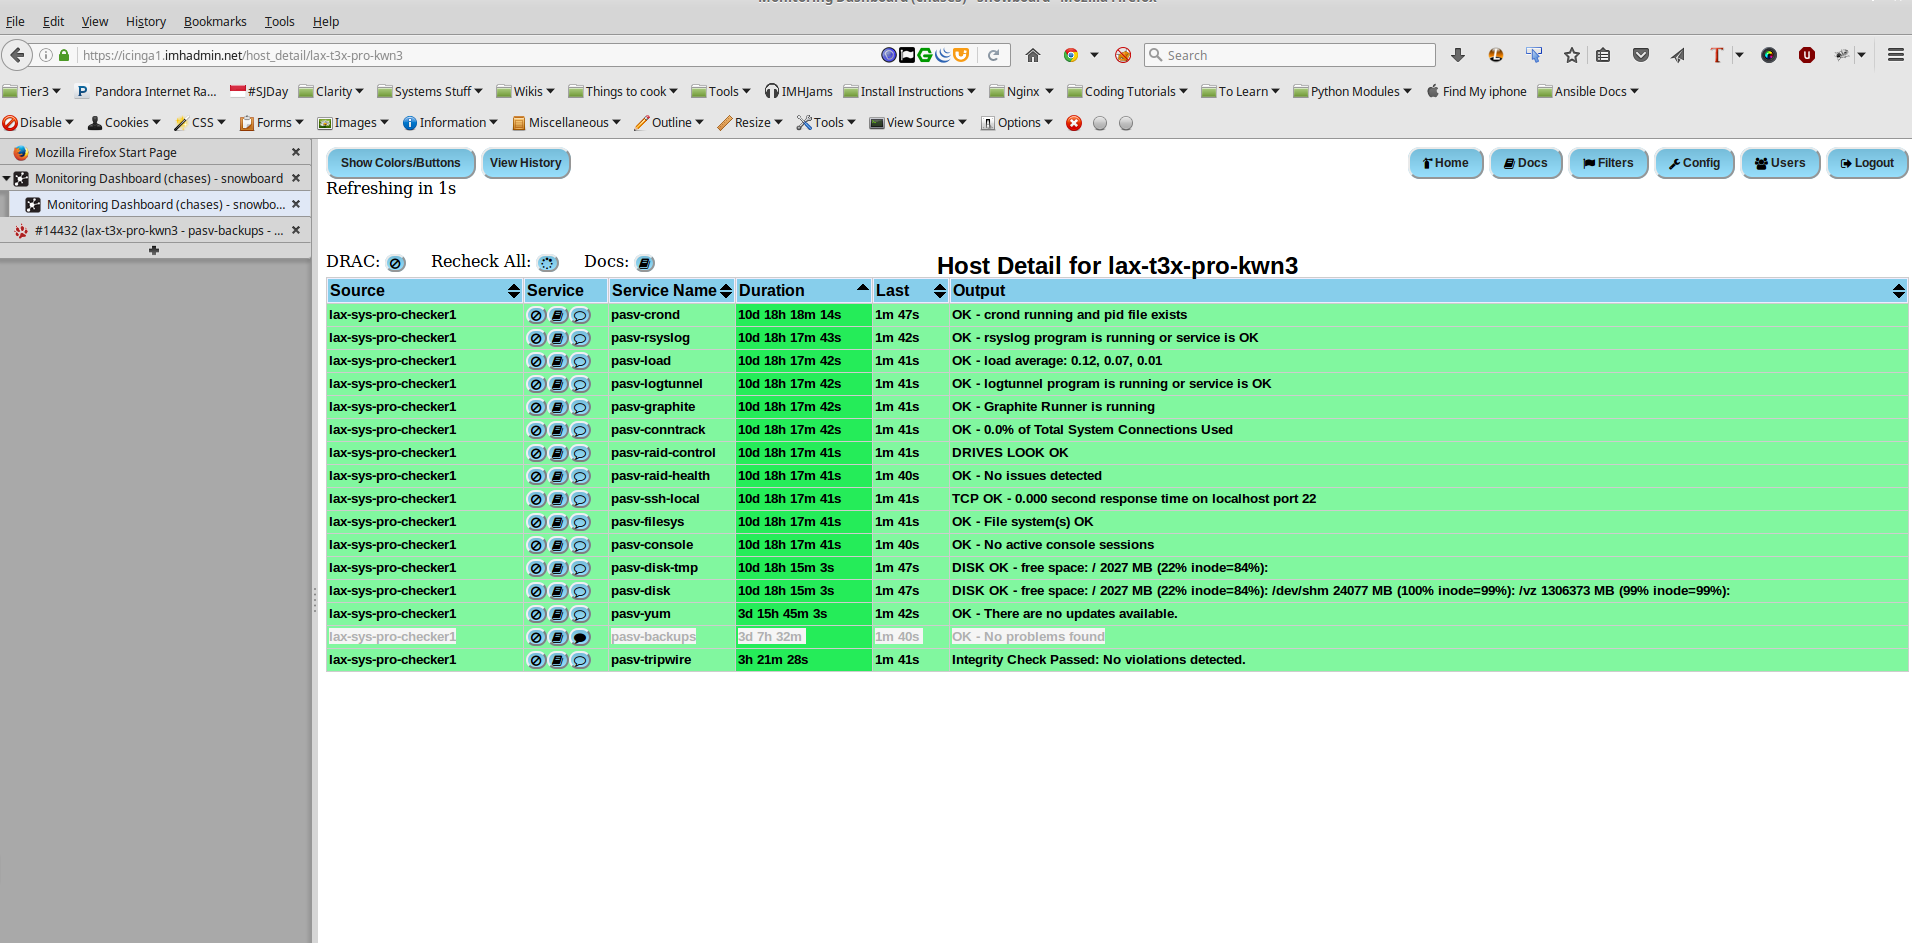
Task: Click the Recheck All icon
Action: coord(548,264)
